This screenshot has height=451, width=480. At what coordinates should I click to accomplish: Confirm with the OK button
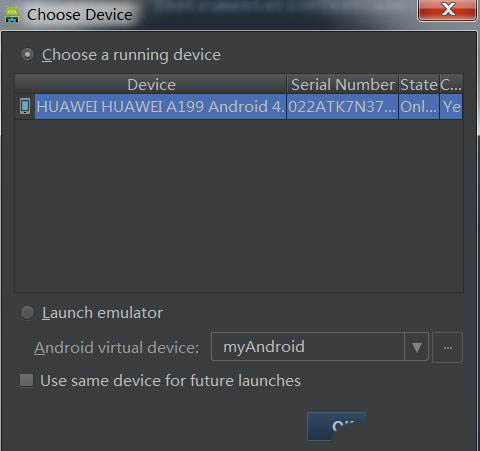(x=337, y=426)
